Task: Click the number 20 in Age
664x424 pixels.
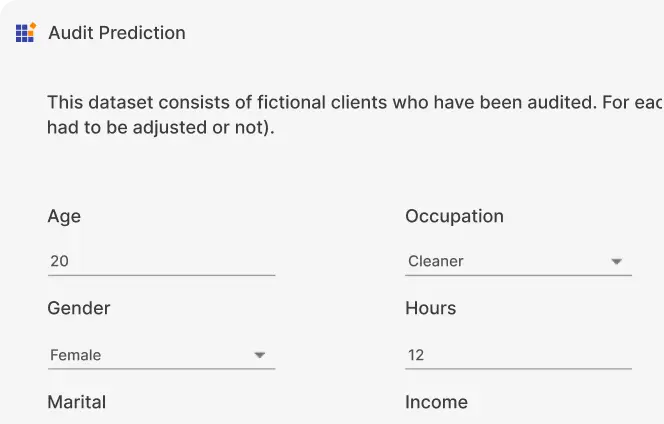Action: point(59,261)
